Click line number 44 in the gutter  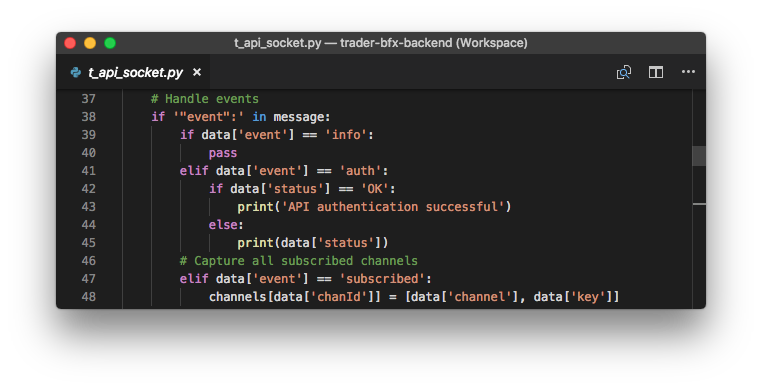[x=88, y=225]
